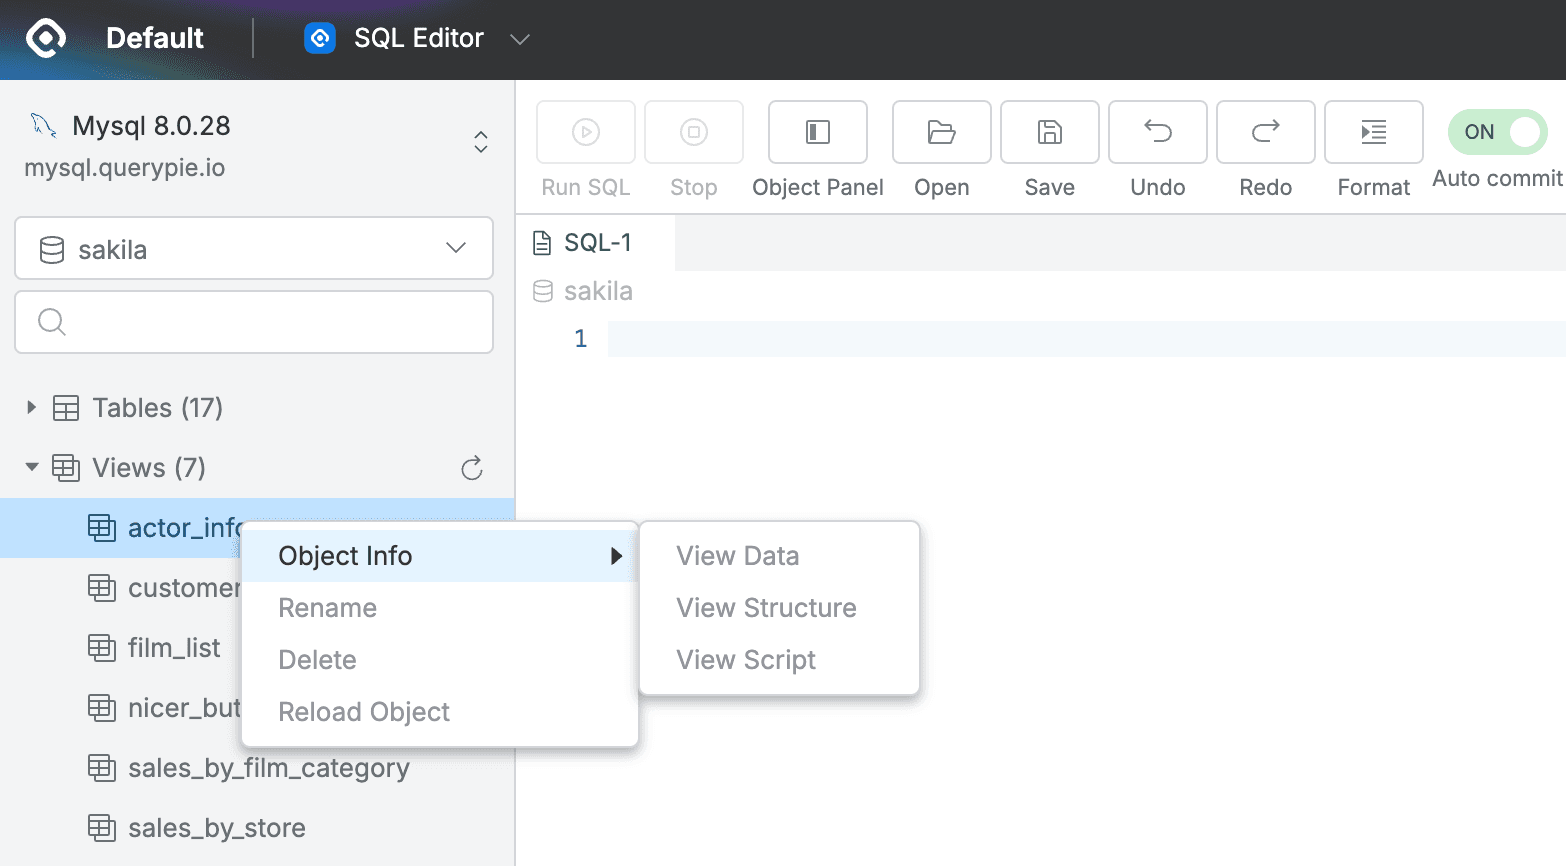Click the Format SQL icon
The image size is (1566, 866).
pyautogui.click(x=1372, y=132)
